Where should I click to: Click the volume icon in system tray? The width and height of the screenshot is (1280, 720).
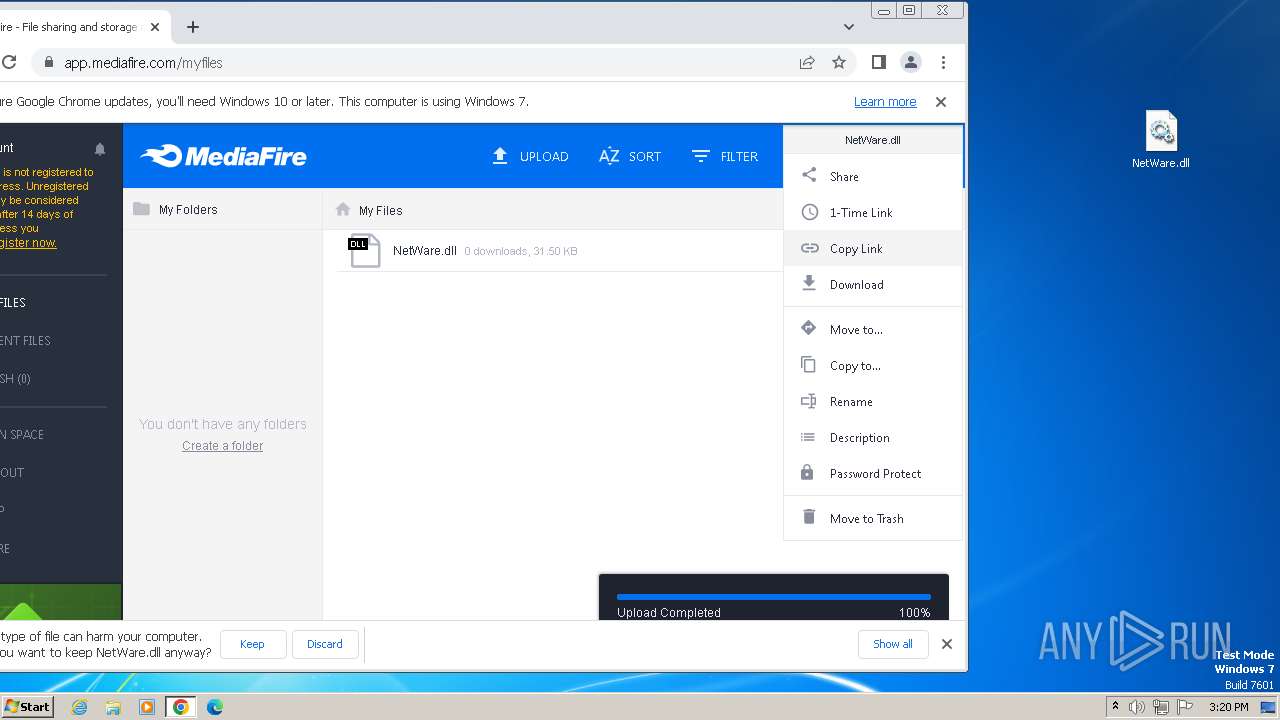pyautogui.click(x=1137, y=707)
